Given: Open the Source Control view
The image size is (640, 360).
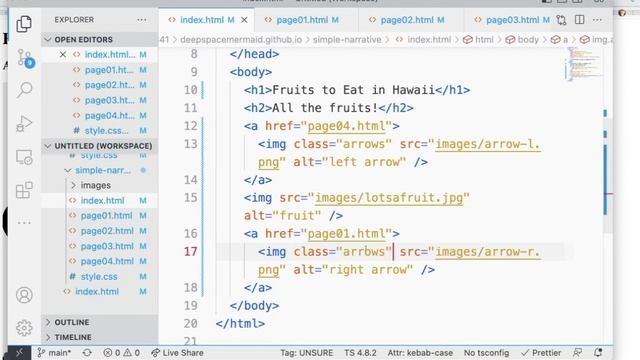Looking at the screenshot, I should (x=25, y=58).
